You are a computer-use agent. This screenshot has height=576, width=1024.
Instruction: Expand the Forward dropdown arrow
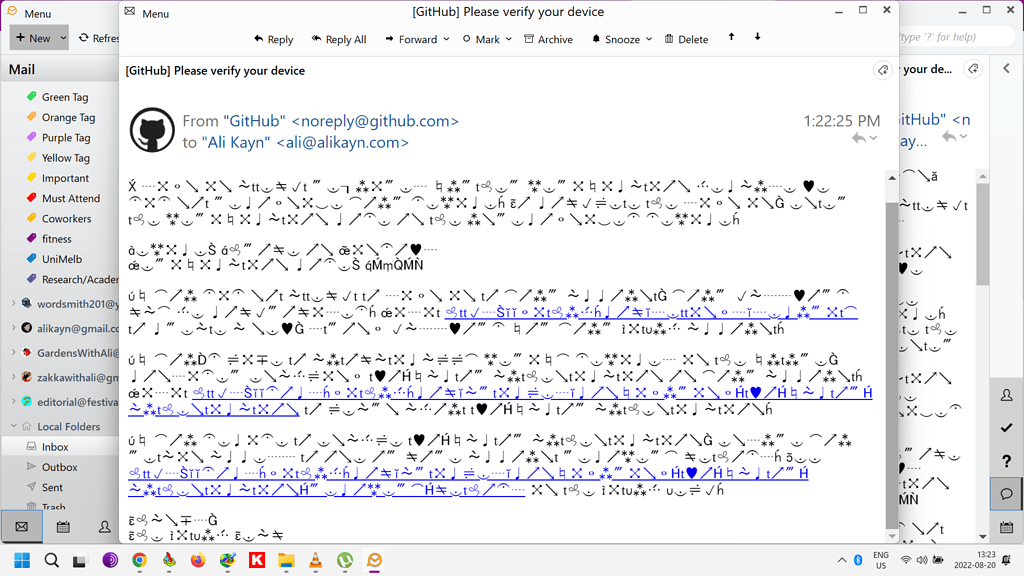click(x=448, y=39)
